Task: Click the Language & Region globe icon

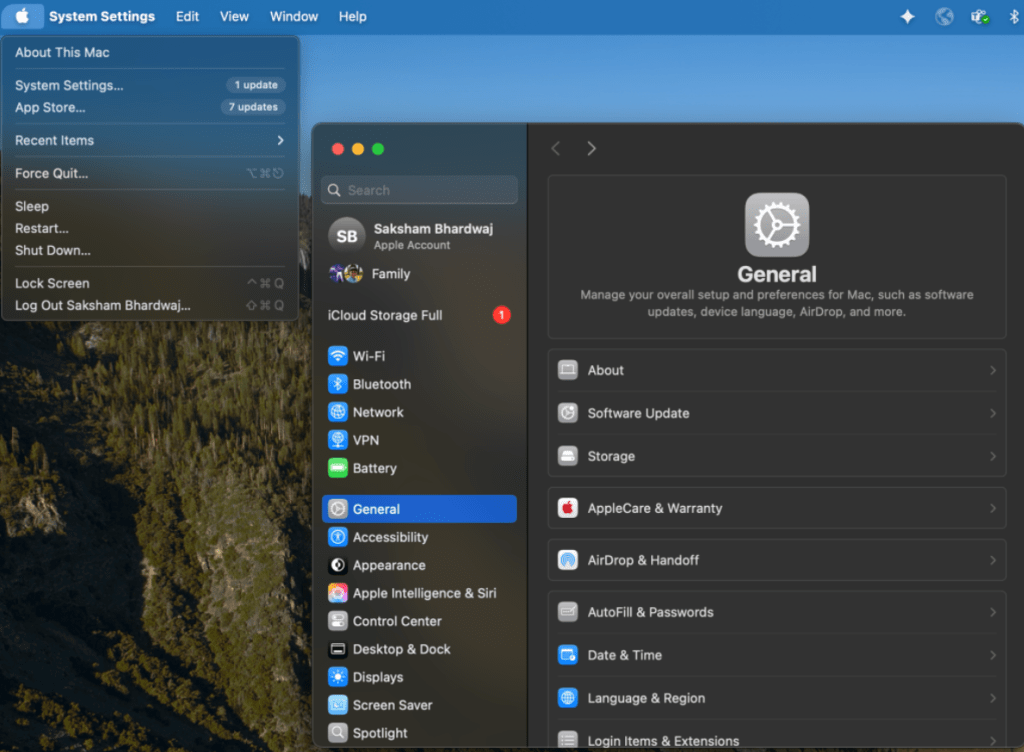Action: [568, 698]
